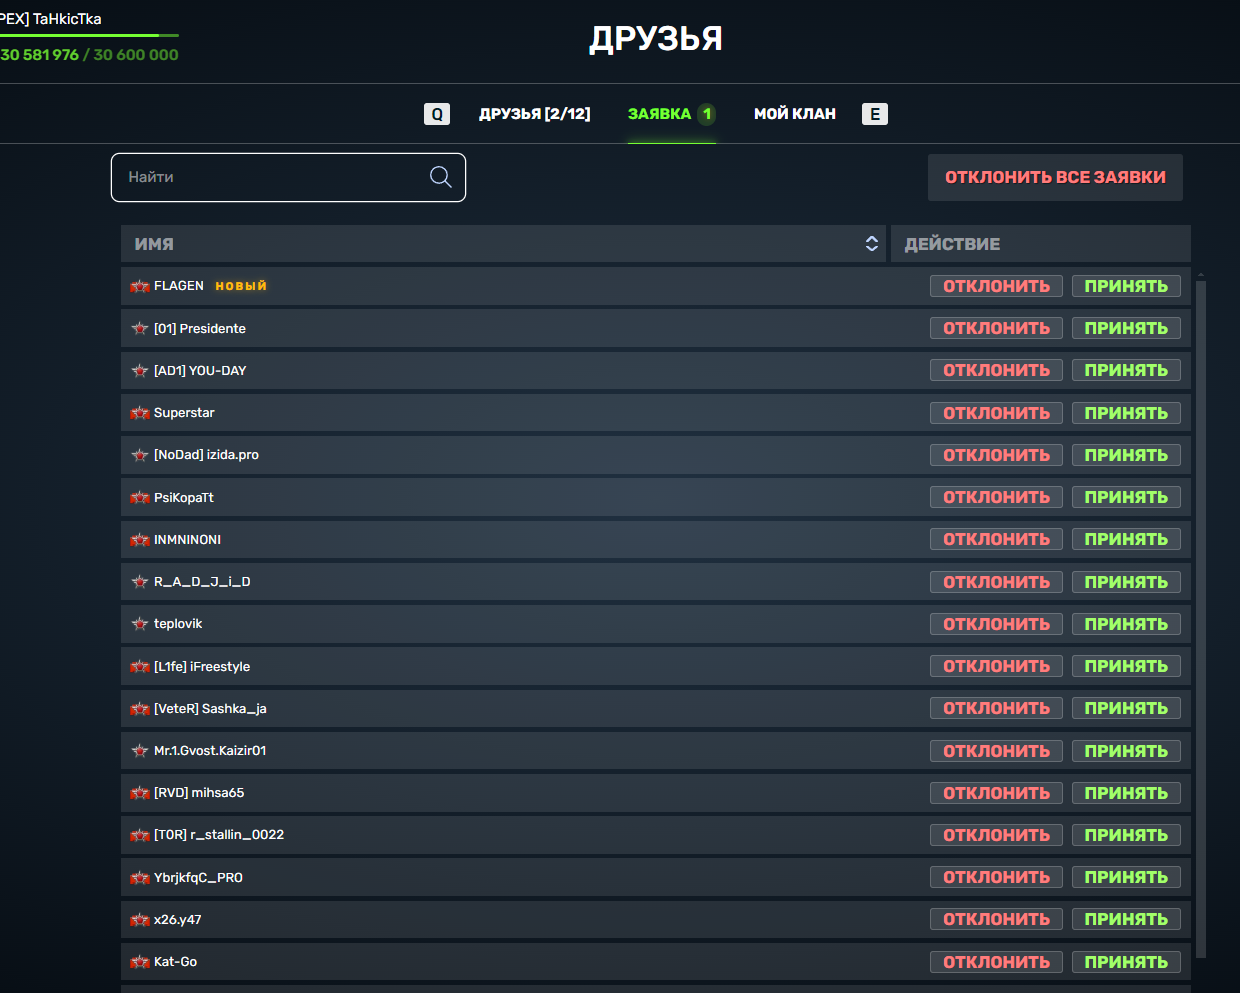Image resolution: width=1240 pixels, height=993 pixels.
Task: Decline x26.y47 request
Action: 996,919
